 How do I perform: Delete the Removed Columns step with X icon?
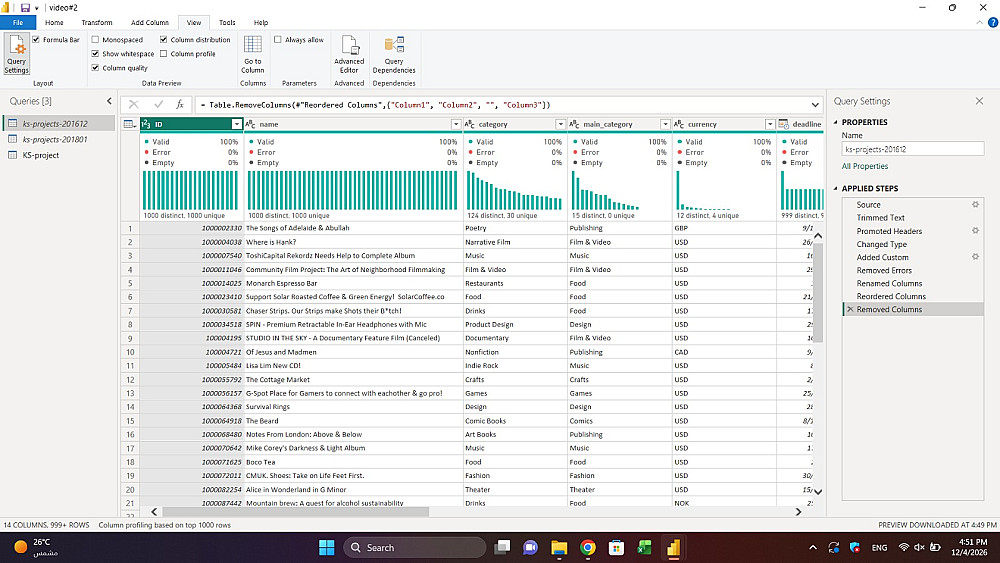(850, 310)
